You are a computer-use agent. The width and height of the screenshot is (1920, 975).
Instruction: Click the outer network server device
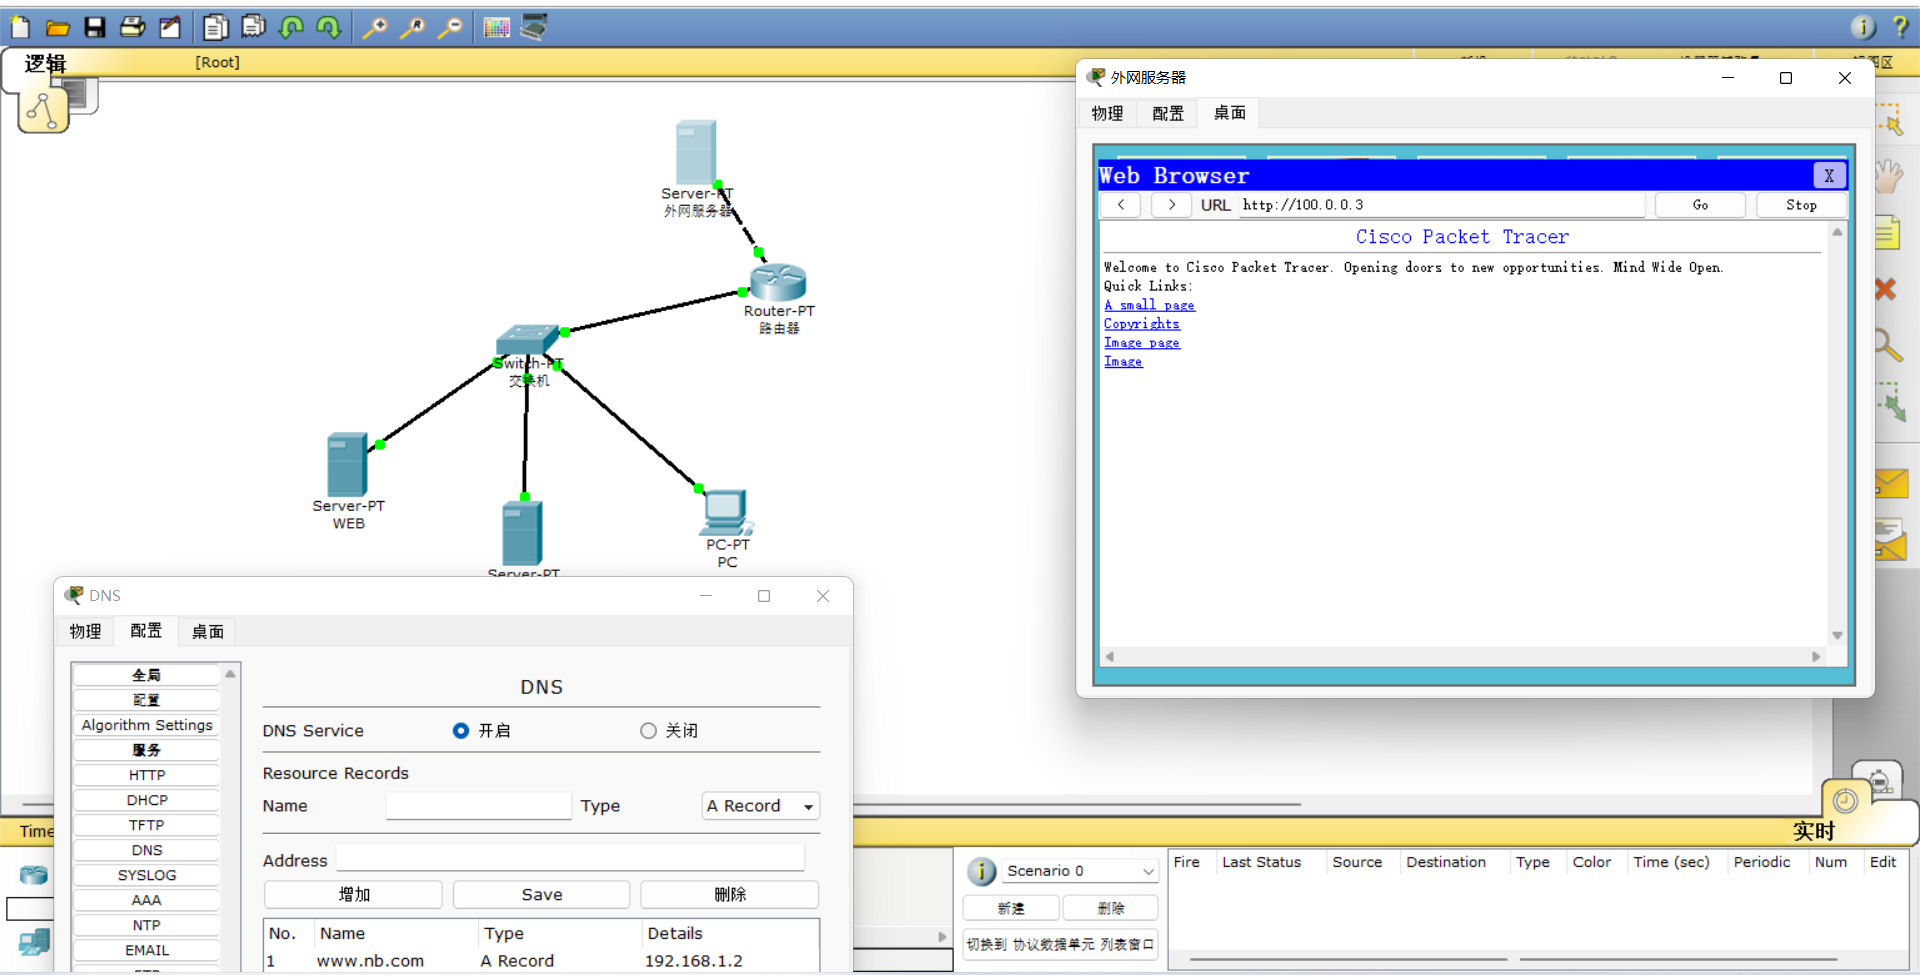pos(695,151)
